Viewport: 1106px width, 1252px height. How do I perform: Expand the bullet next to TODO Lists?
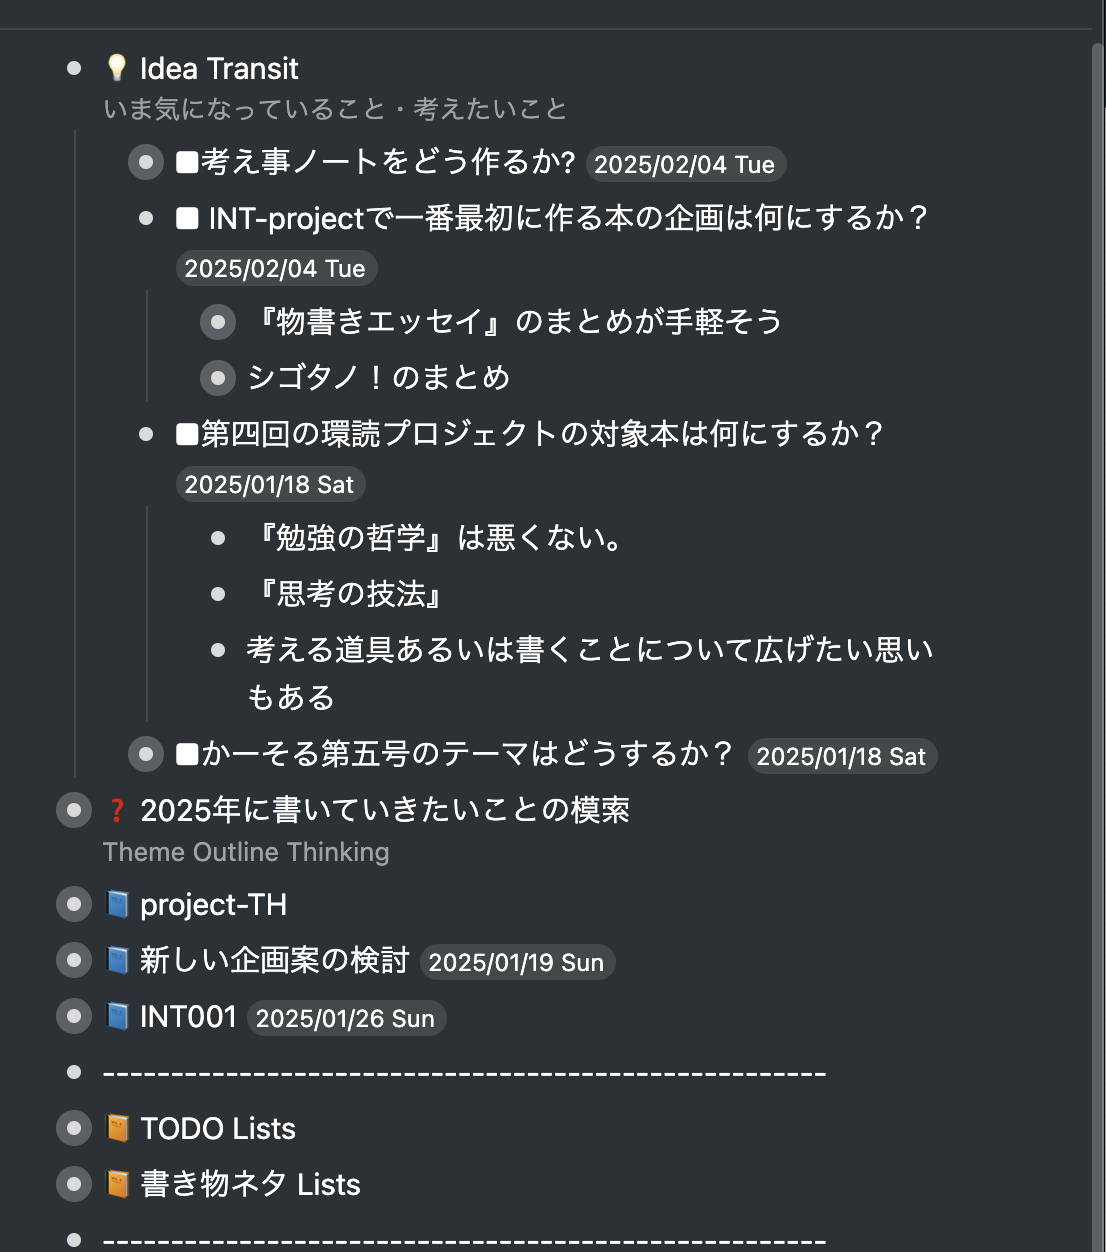tap(72, 1128)
